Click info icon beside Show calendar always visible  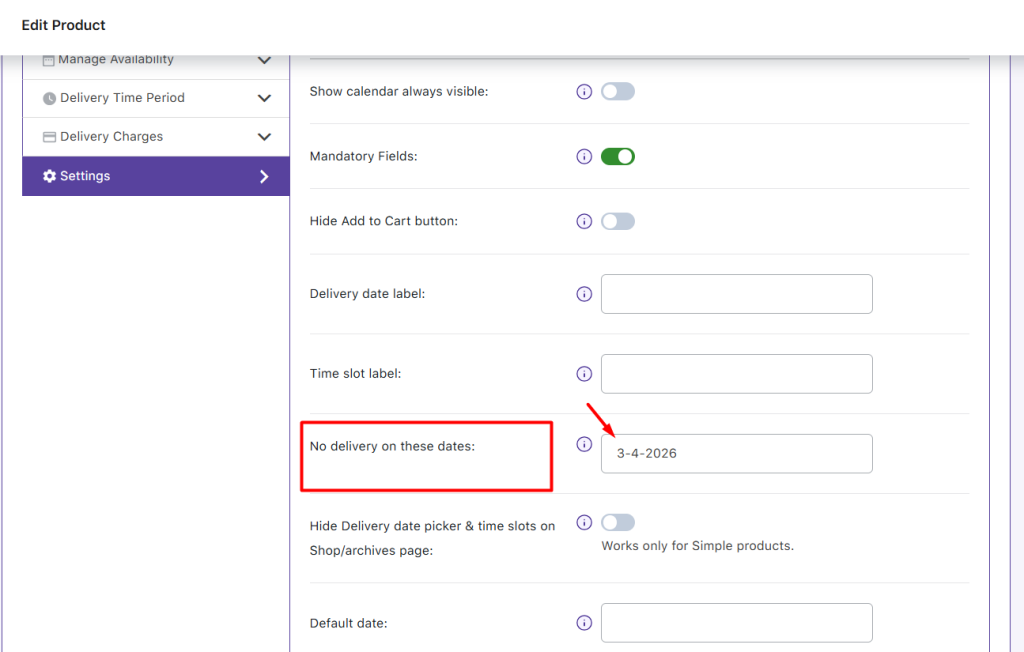[x=584, y=92]
